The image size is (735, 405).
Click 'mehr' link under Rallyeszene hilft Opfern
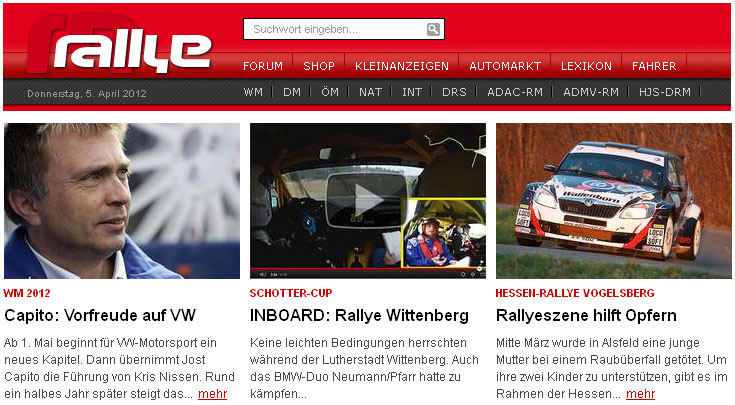(640, 394)
